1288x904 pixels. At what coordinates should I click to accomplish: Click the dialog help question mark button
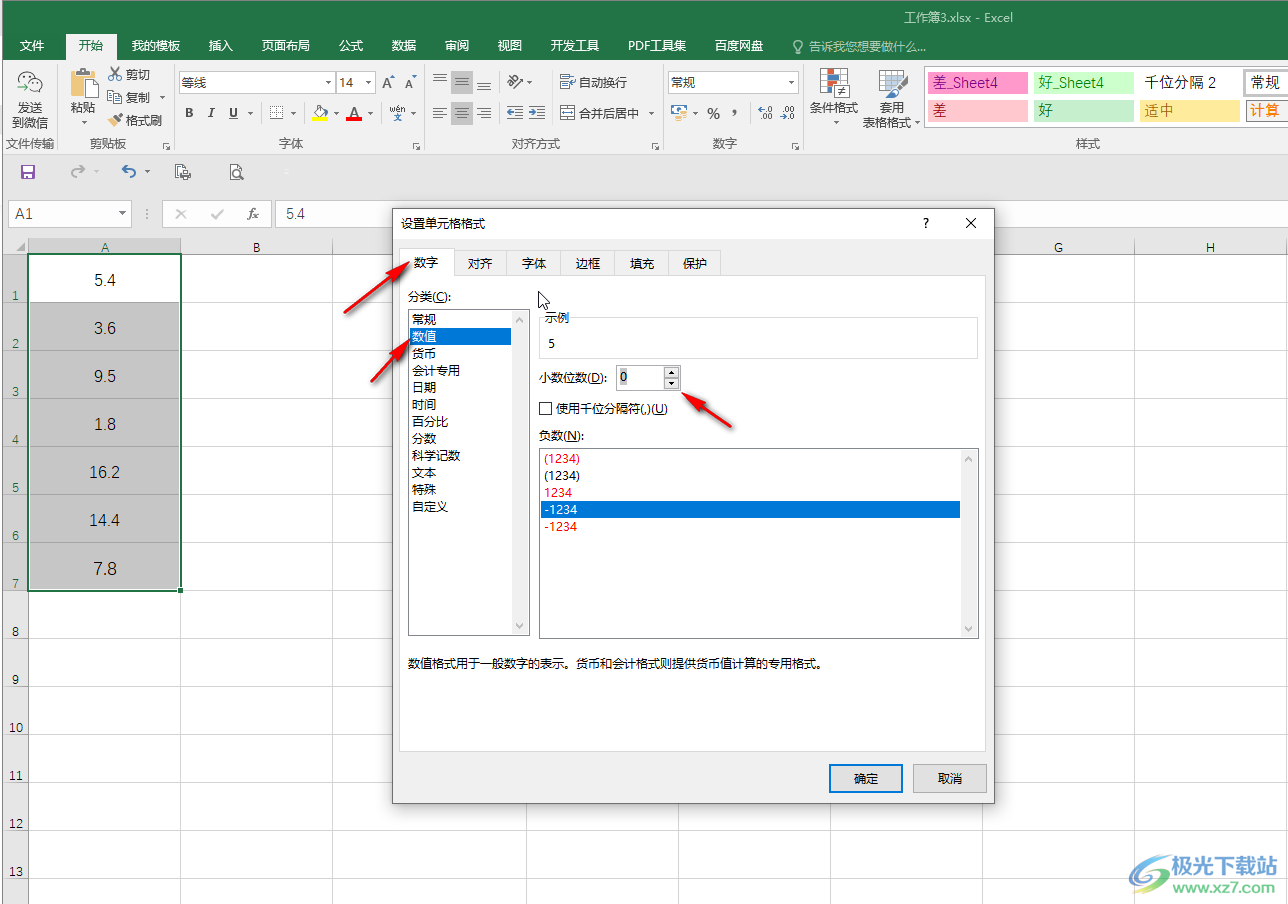pos(926,224)
